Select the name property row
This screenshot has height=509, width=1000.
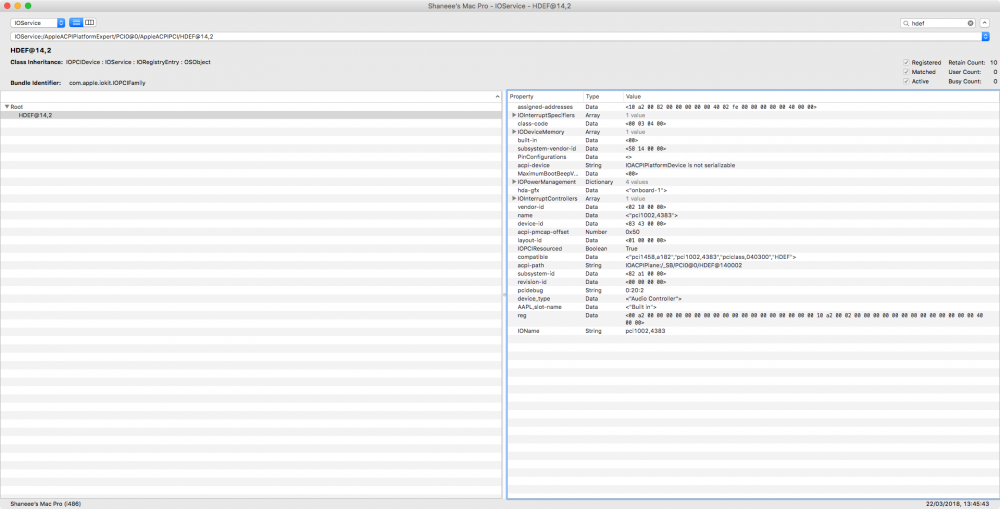pyautogui.click(x=753, y=215)
